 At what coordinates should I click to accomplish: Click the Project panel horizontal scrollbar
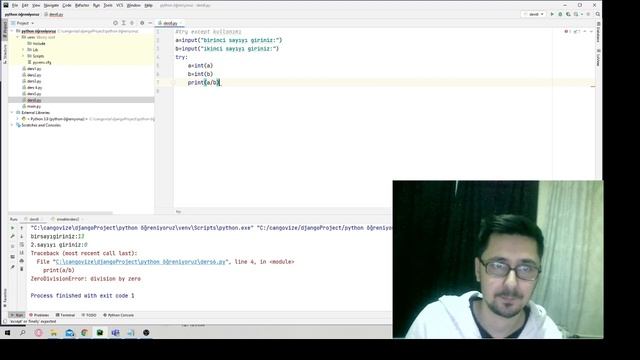[60, 213]
